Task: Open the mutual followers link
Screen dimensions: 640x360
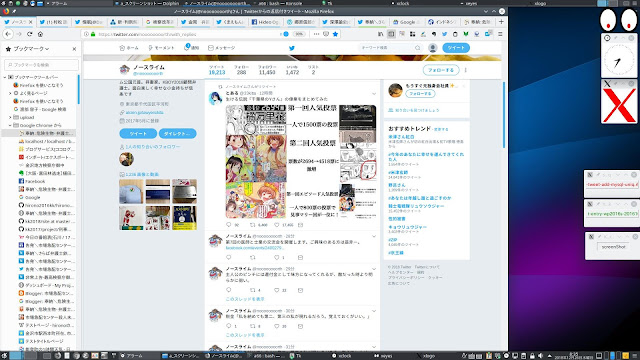Action: [x=153, y=147]
